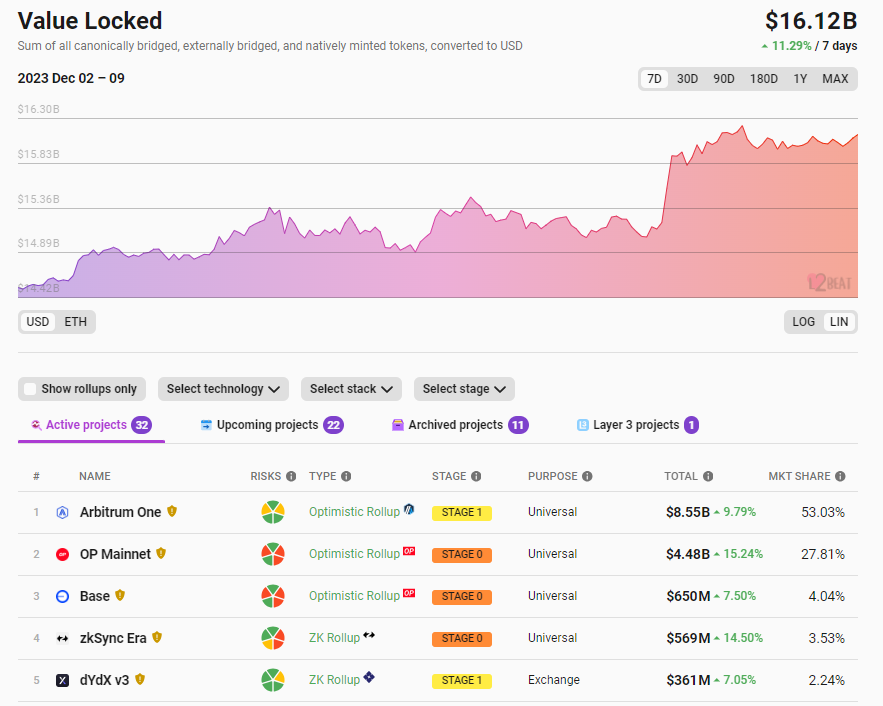Click the info icon next to RISKS header
Screen dimensions: 883x706
point(291,477)
